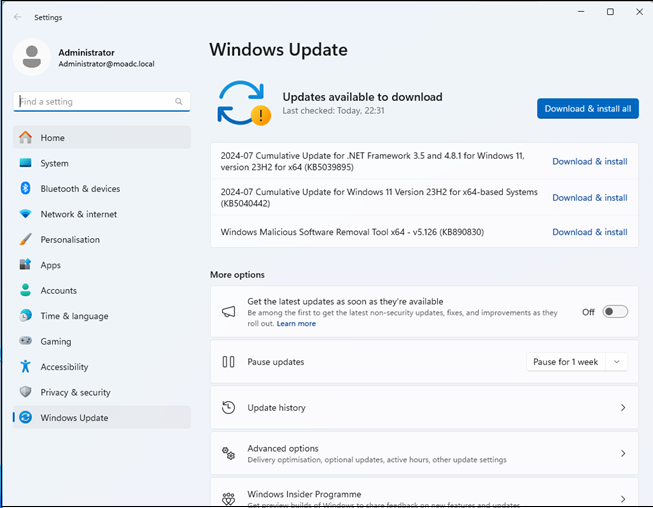Click the Apps icon in sidebar
The height and width of the screenshot is (508, 653).
coord(25,264)
